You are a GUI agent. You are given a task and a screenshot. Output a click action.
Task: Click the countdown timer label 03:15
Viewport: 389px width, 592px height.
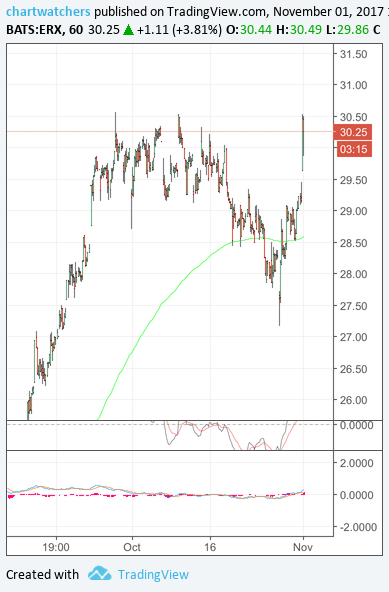point(353,149)
